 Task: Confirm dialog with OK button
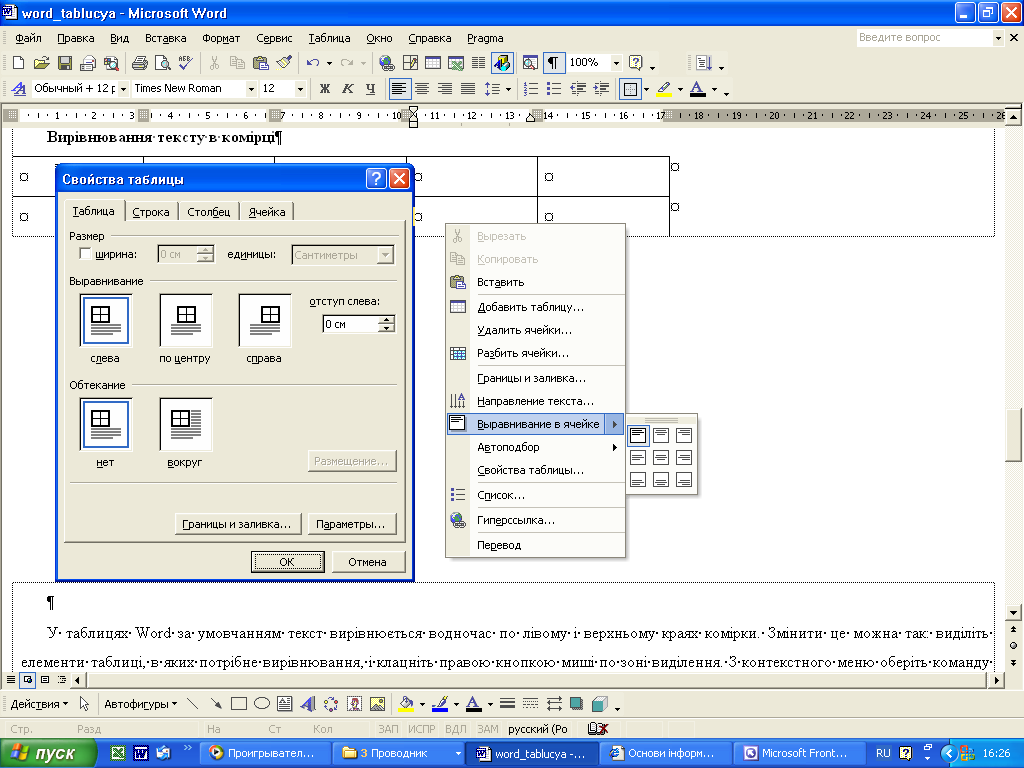coord(287,562)
